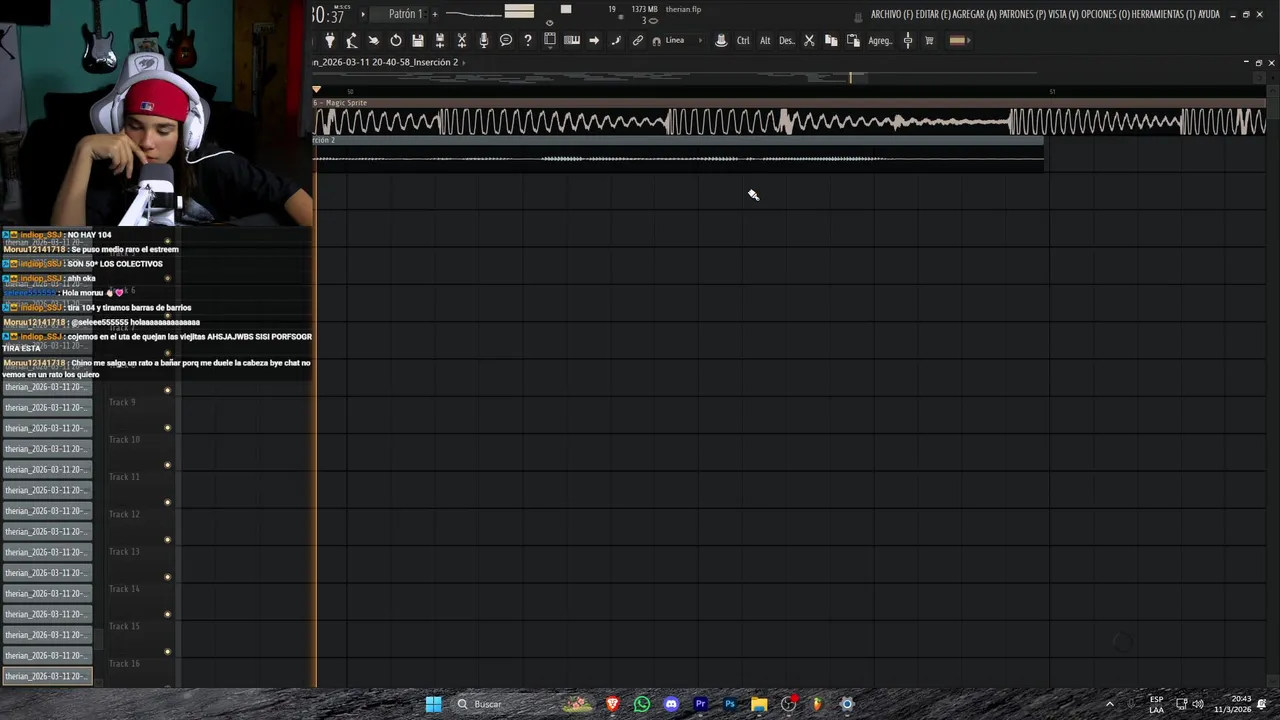Click the curved line tool icon
1280x720 pixels.
tap(616, 40)
